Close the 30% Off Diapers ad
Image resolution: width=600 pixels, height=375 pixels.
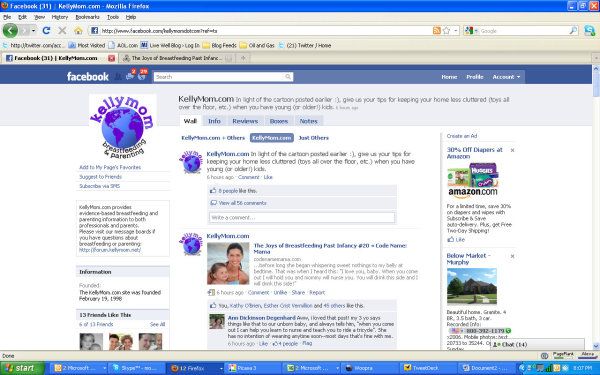(x=512, y=150)
